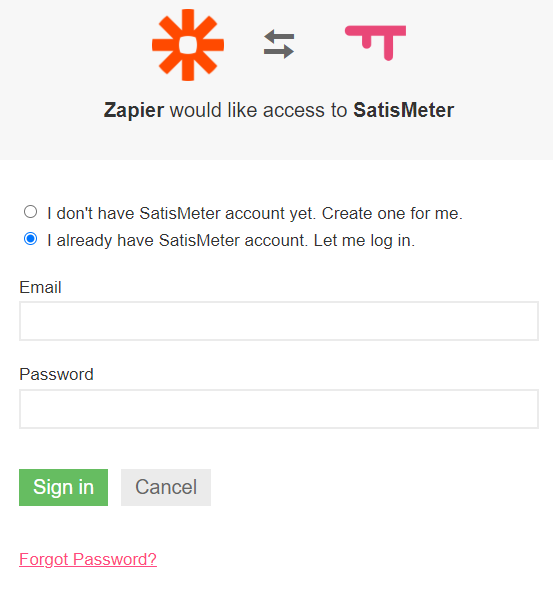Click the gray two-way arrows icon
553x599 pixels.
[x=279, y=44]
